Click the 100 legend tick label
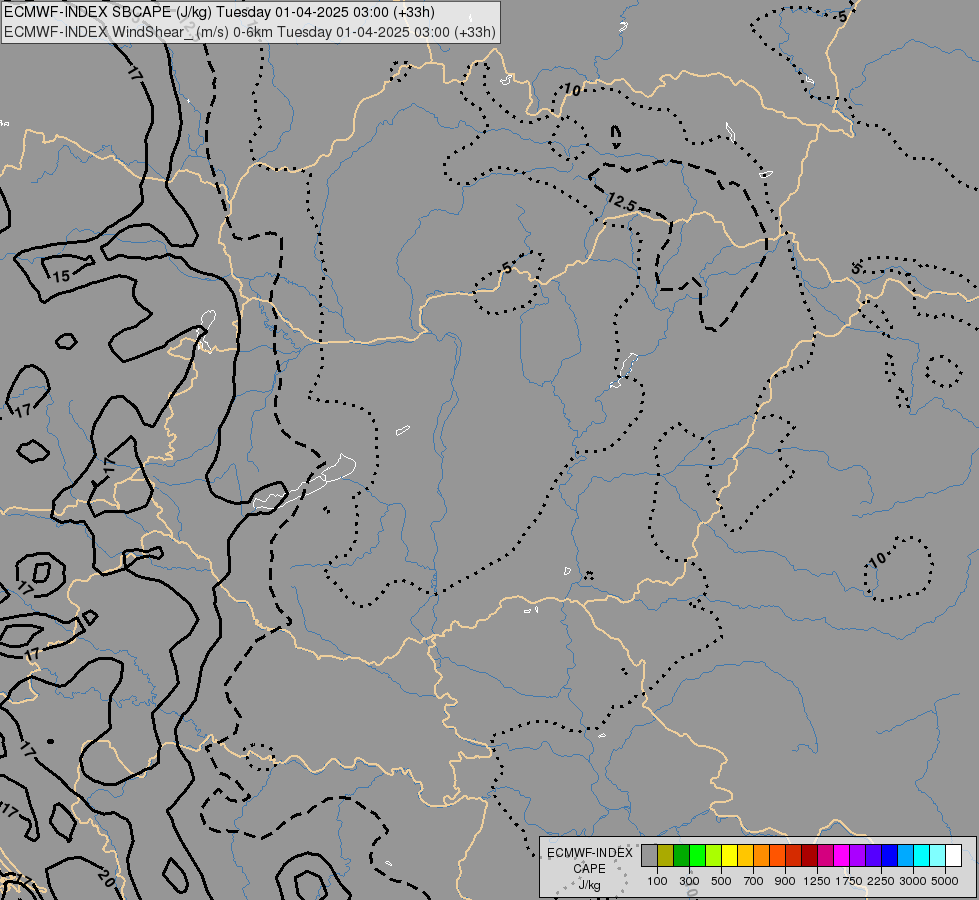The image size is (979, 900). [x=657, y=881]
